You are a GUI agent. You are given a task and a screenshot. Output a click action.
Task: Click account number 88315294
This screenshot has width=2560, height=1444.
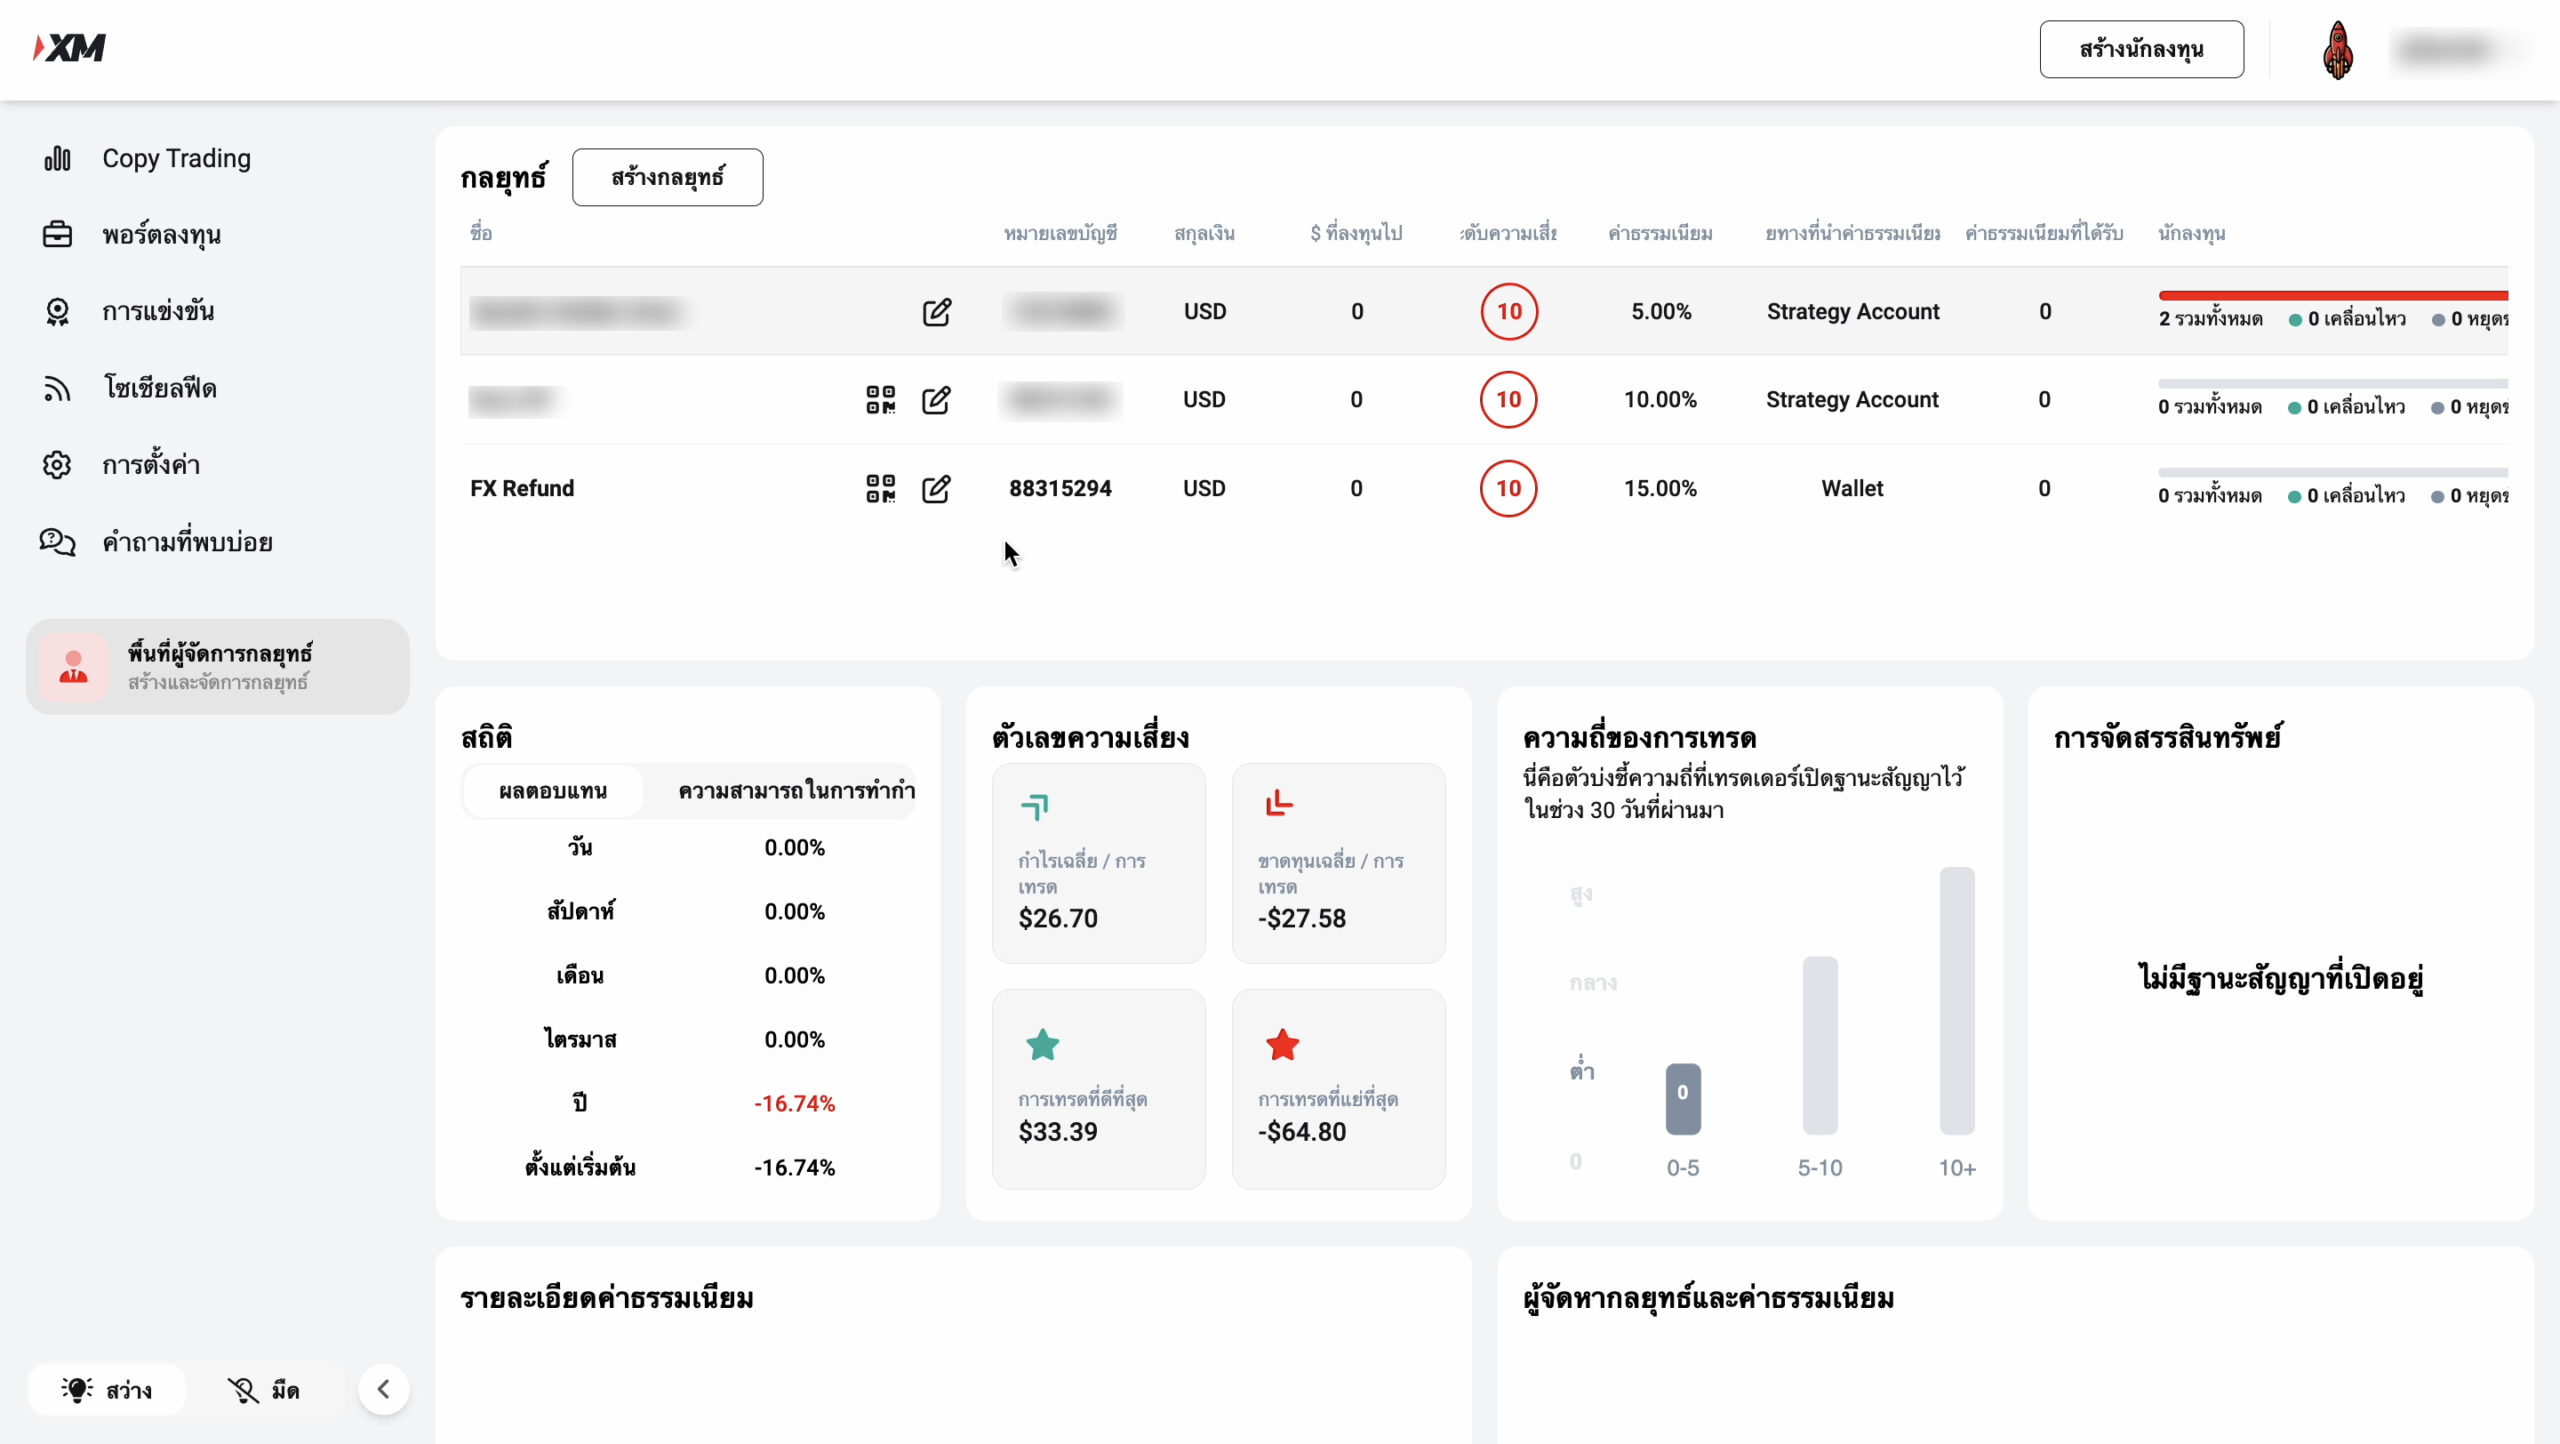(1060, 488)
